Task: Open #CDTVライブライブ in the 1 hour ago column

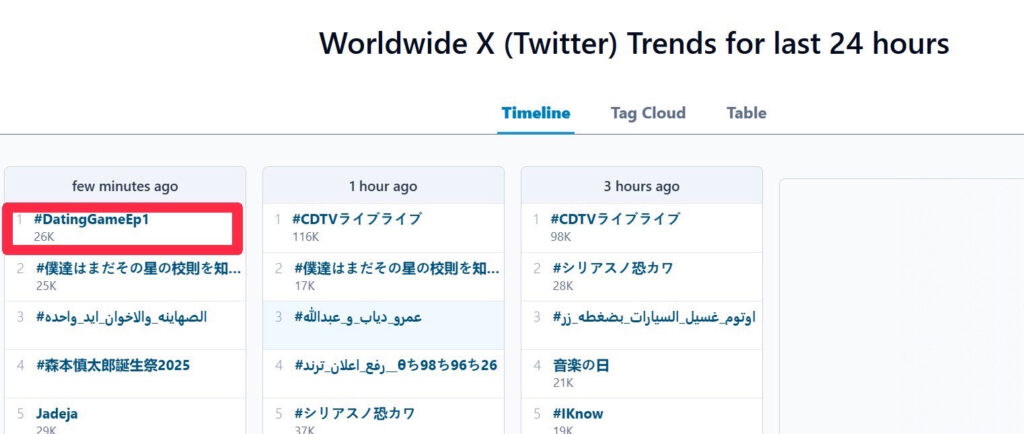Action: click(x=356, y=219)
